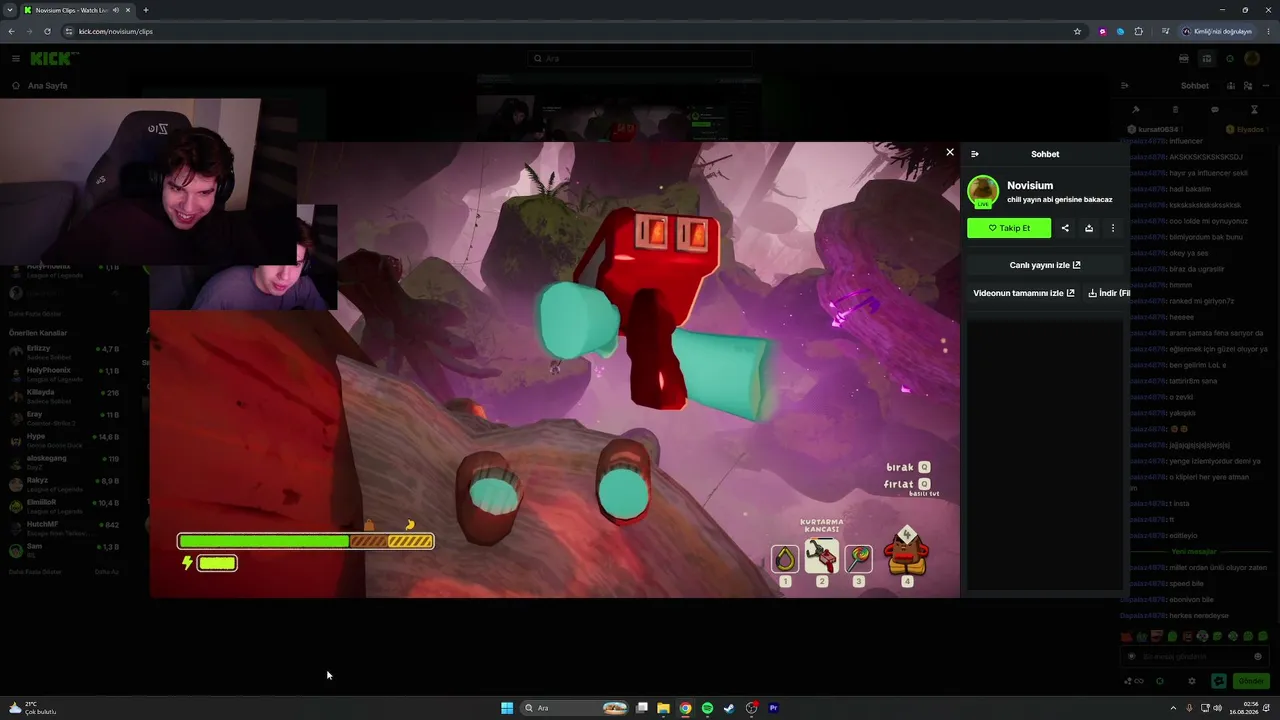Open a new browser tab
1280x720 pixels.
pos(146,10)
